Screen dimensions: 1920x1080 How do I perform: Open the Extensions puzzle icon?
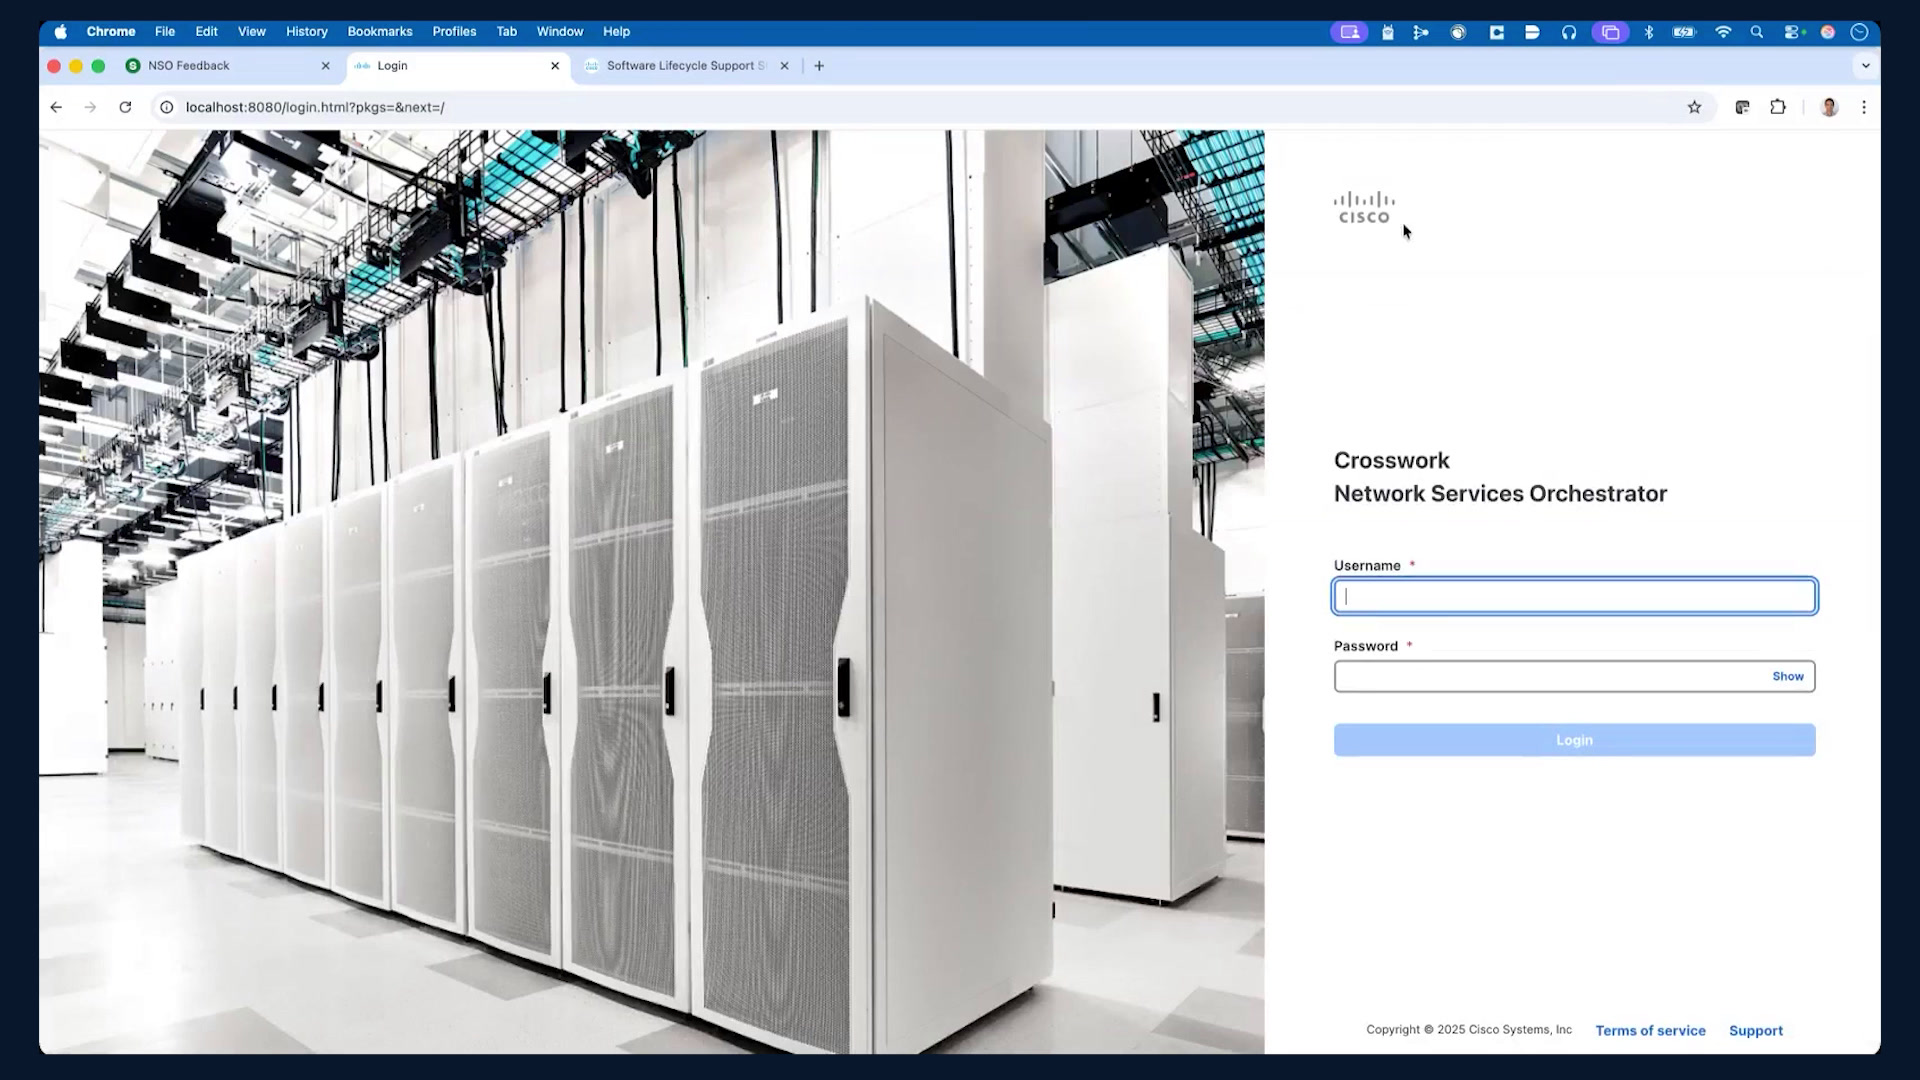[1778, 107]
